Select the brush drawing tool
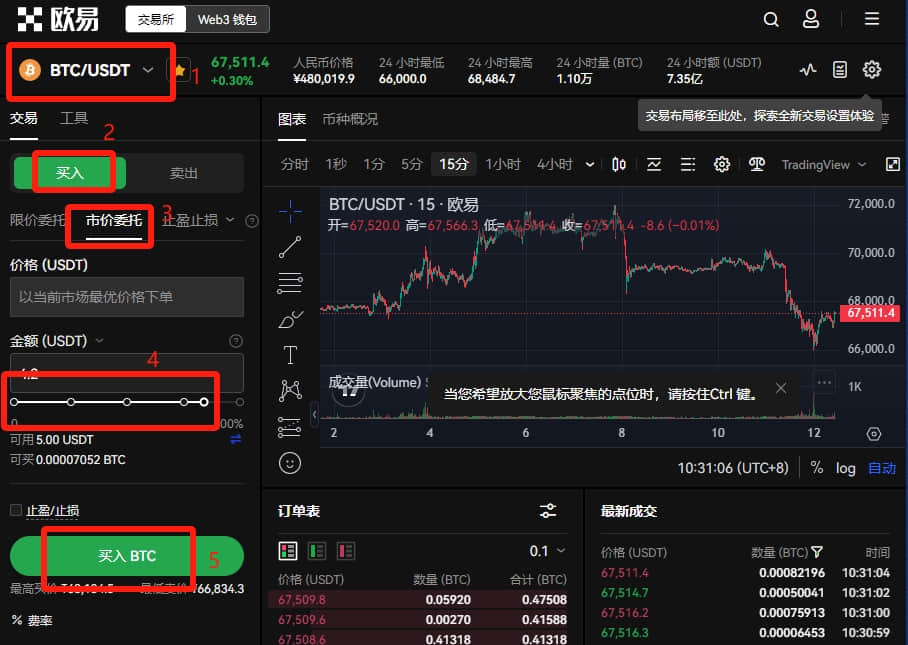 (290, 319)
